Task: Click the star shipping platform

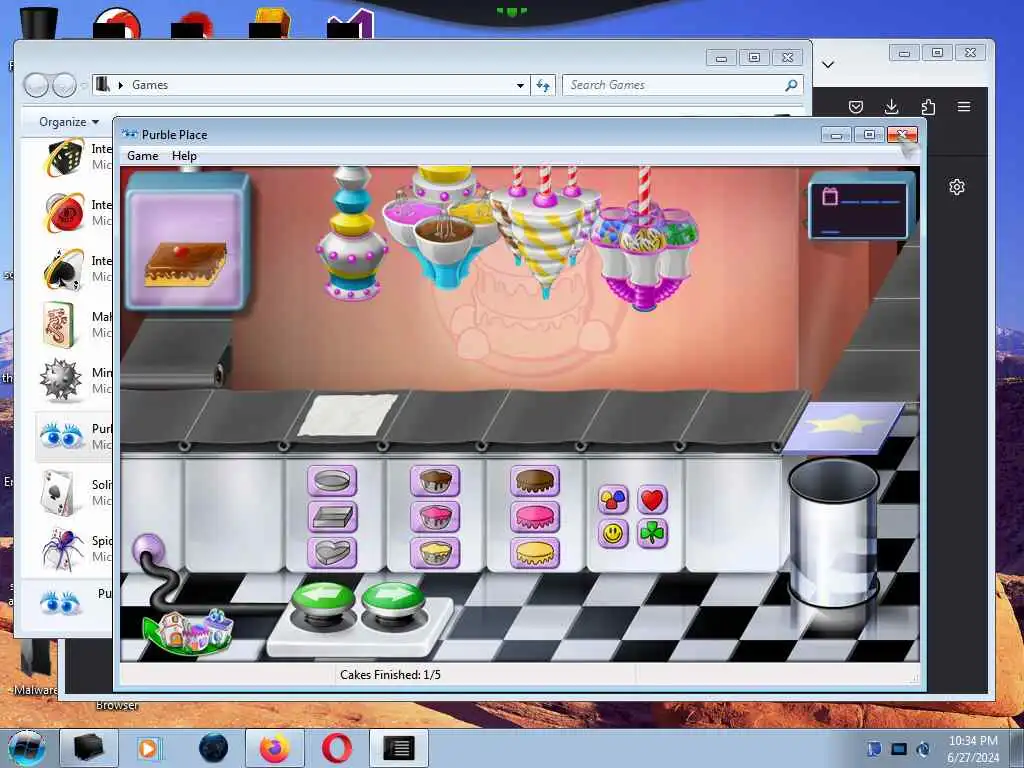Action: (x=845, y=427)
